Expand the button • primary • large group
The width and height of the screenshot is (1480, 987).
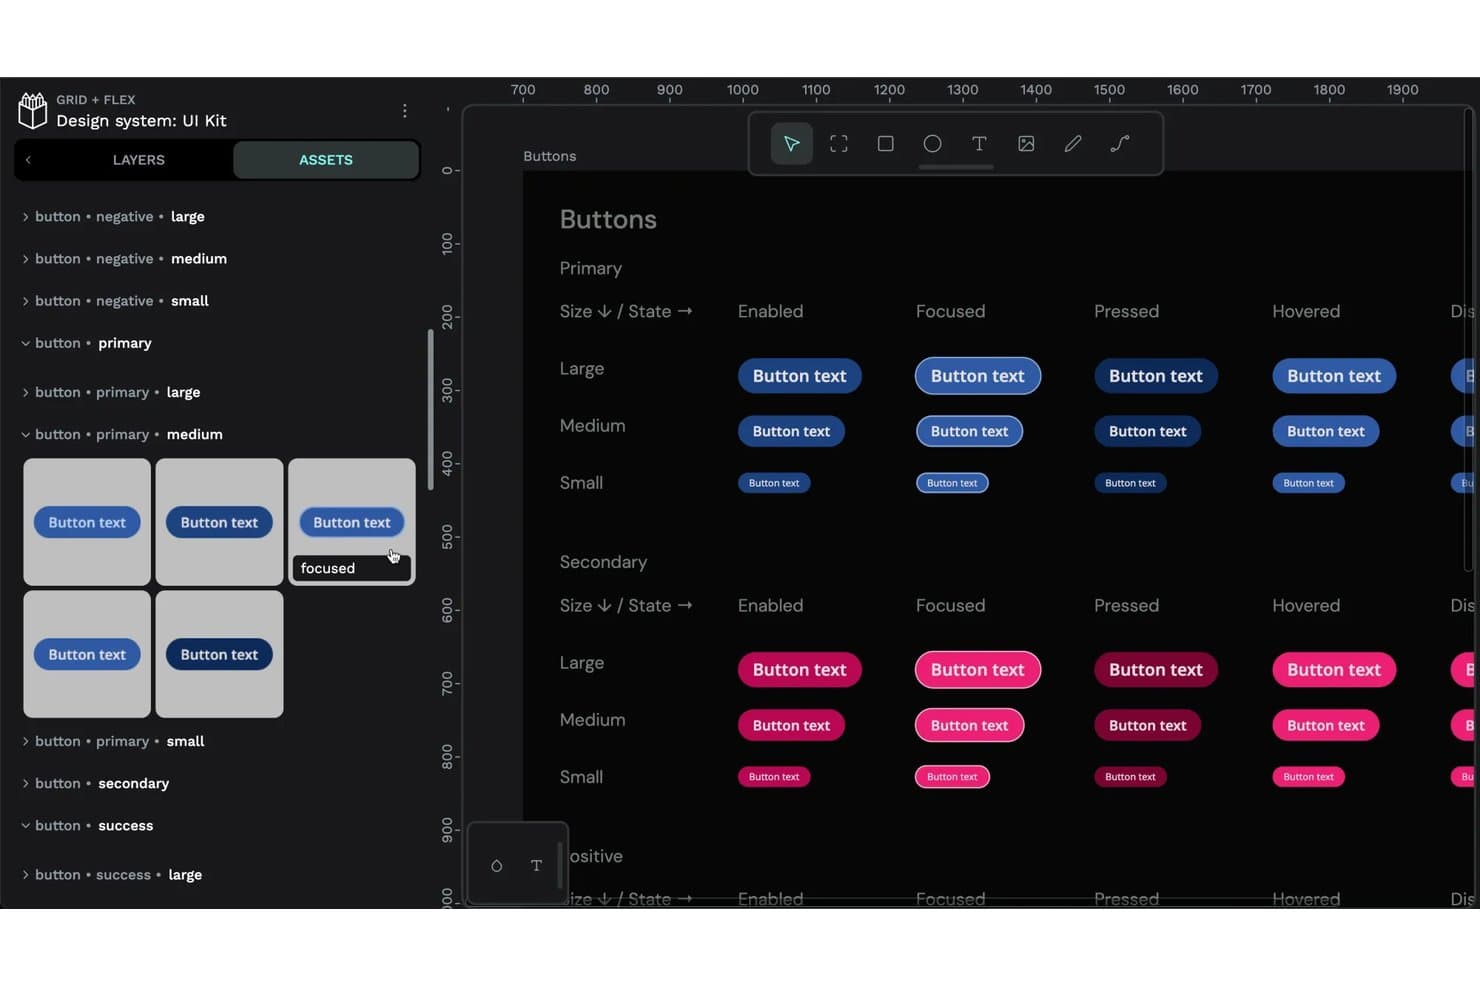point(110,392)
